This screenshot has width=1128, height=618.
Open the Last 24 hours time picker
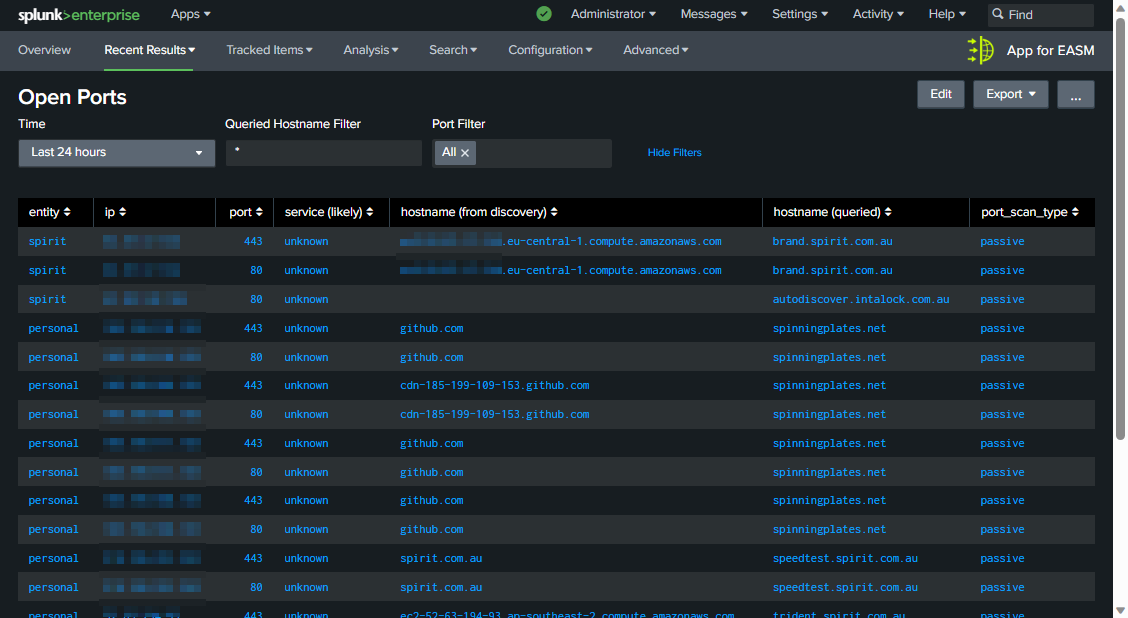click(117, 153)
